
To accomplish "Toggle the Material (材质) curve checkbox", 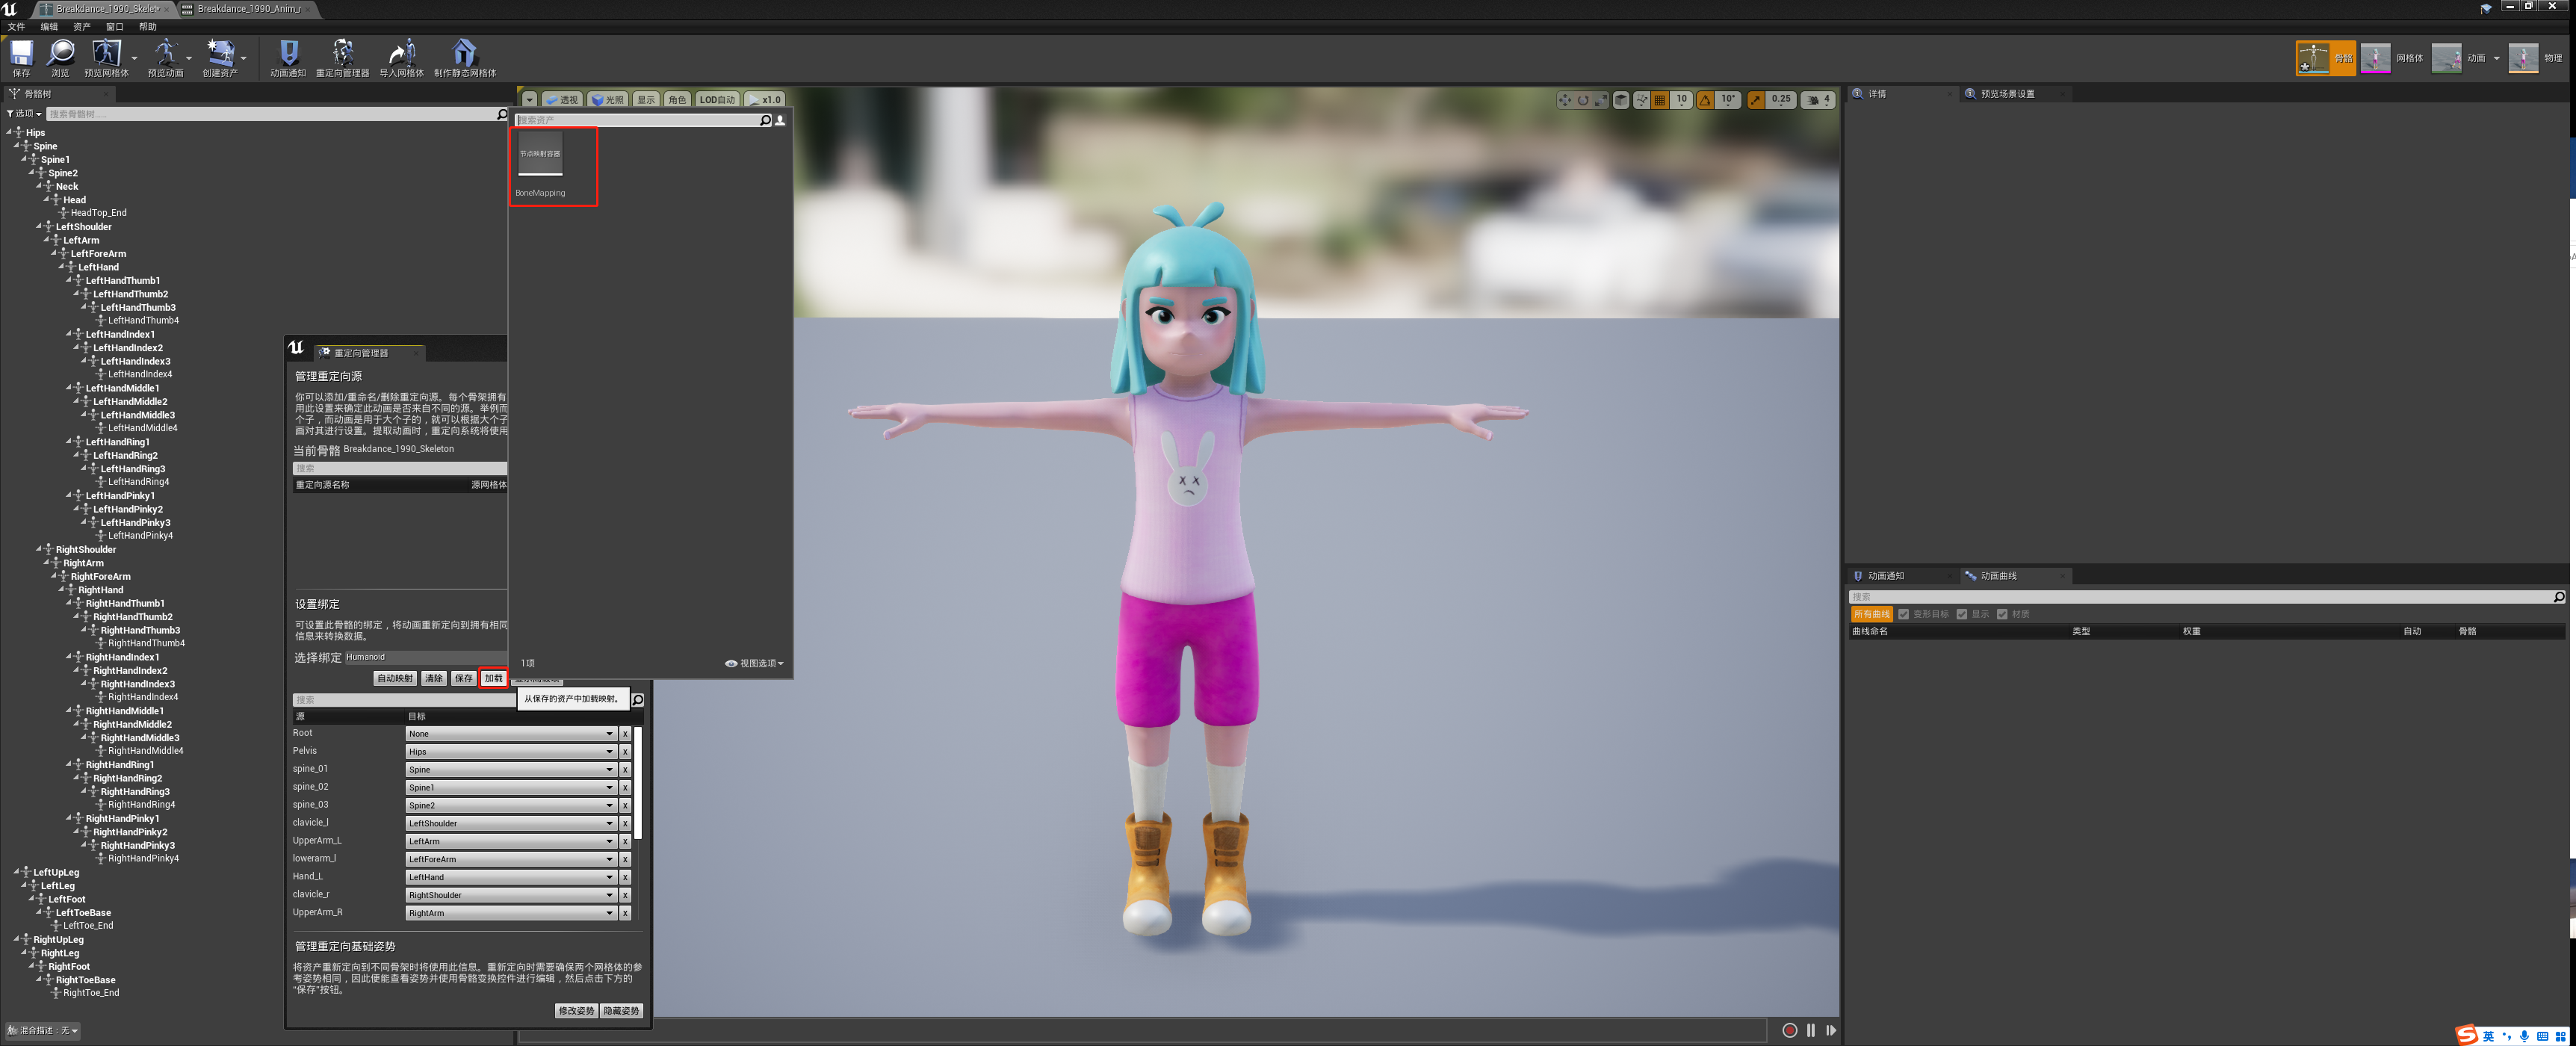I will point(2002,614).
